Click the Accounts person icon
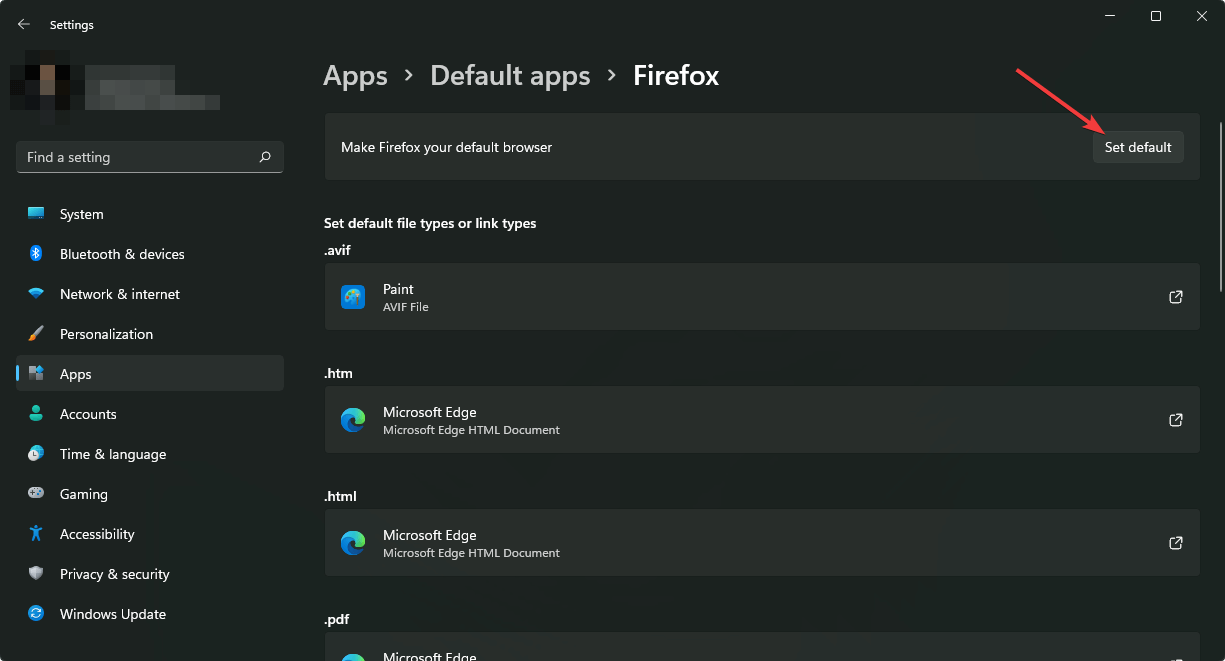Screen dimensions: 1225x661 click(x=36, y=414)
